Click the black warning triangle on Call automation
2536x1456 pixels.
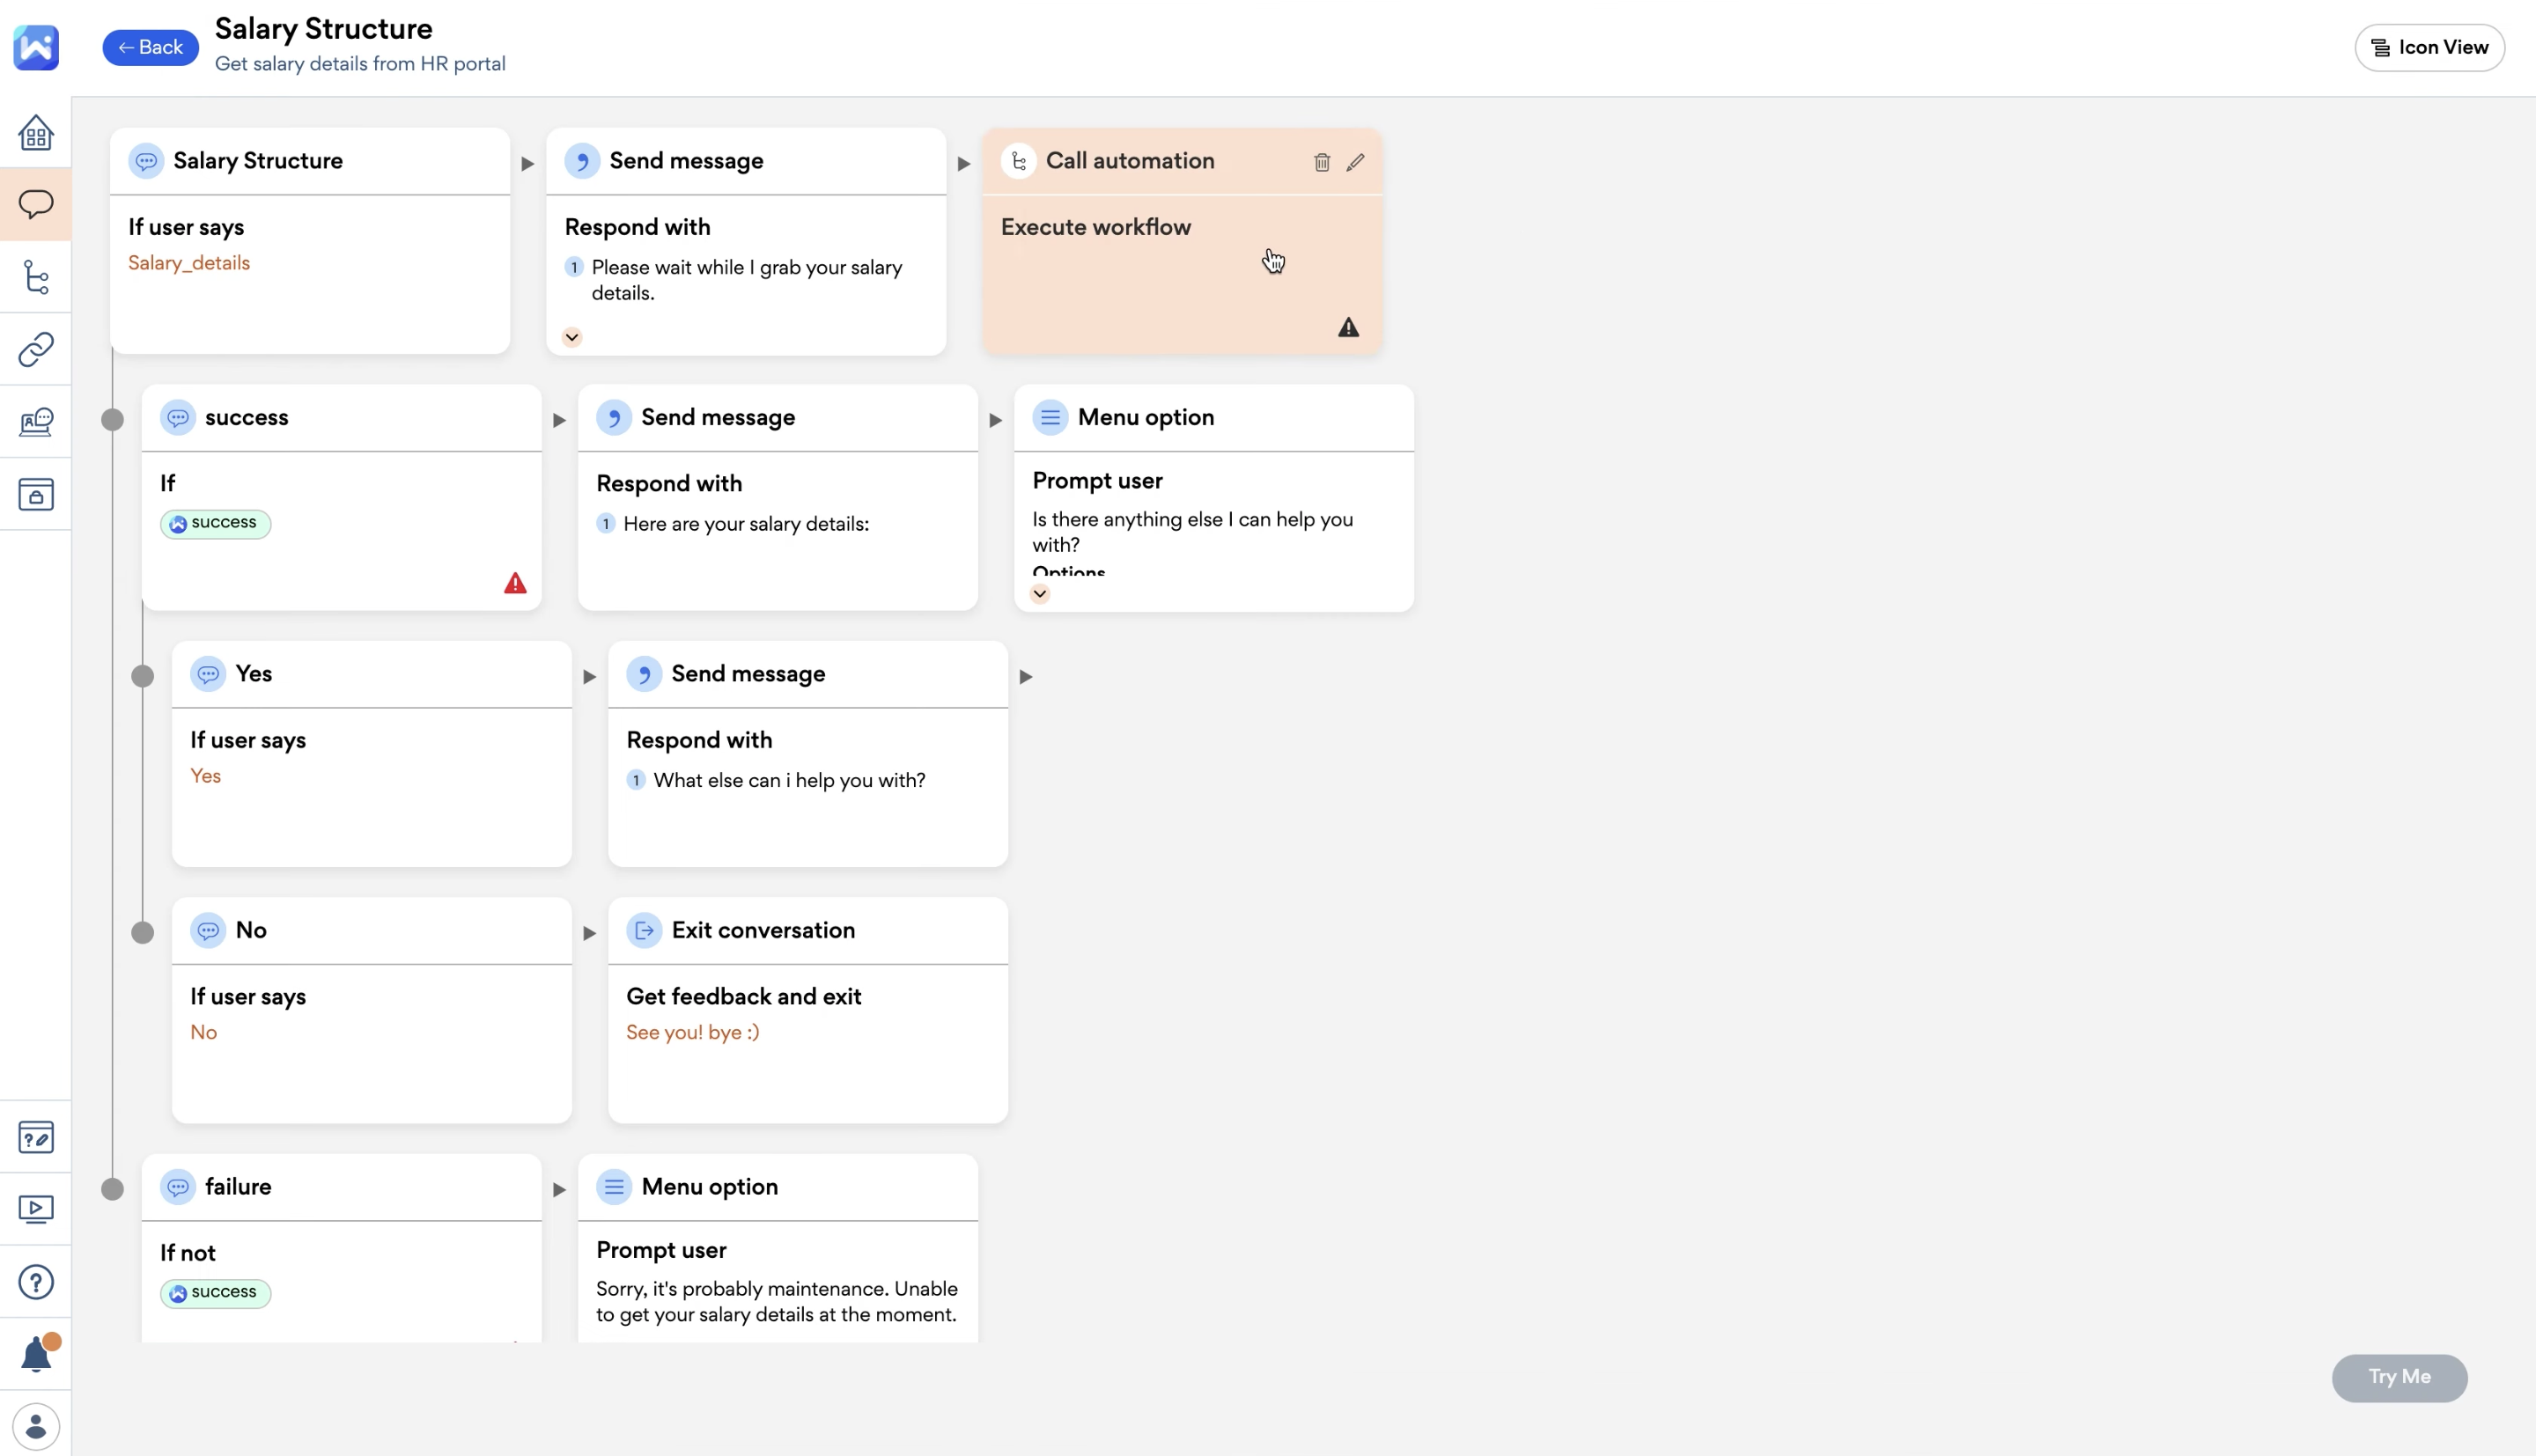[x=1348, y=327]
